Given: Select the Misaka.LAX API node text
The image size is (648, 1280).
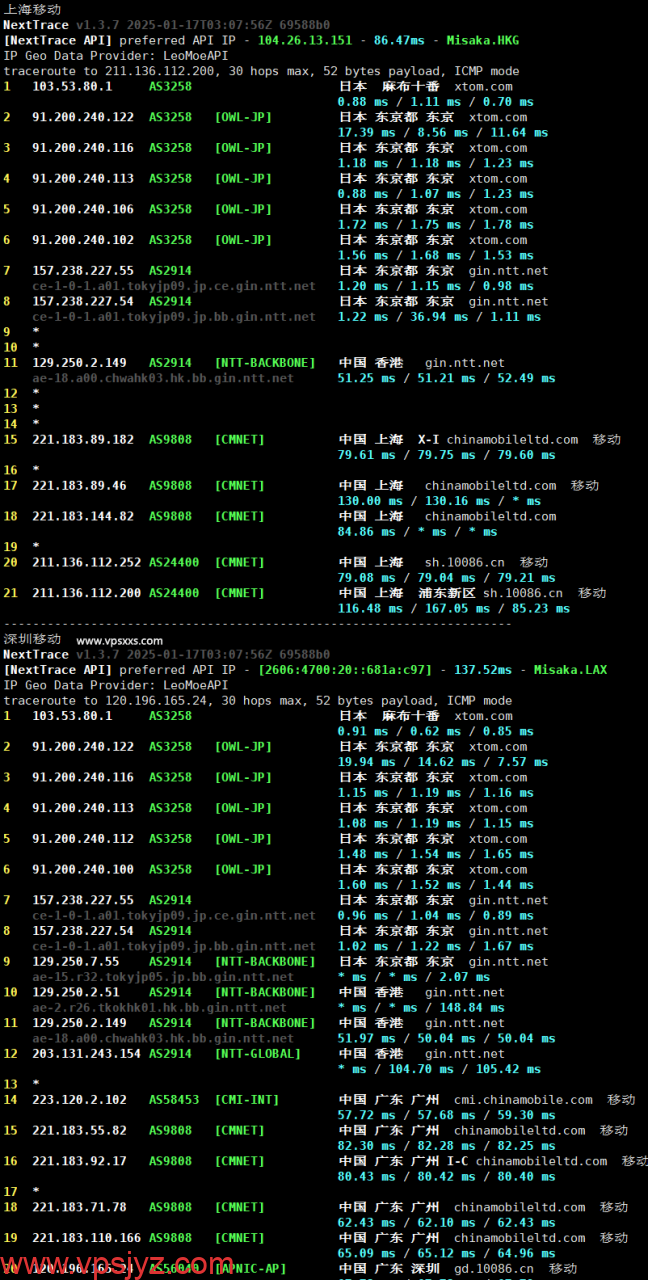Looking at the screenshot, I should click(570, 670).
